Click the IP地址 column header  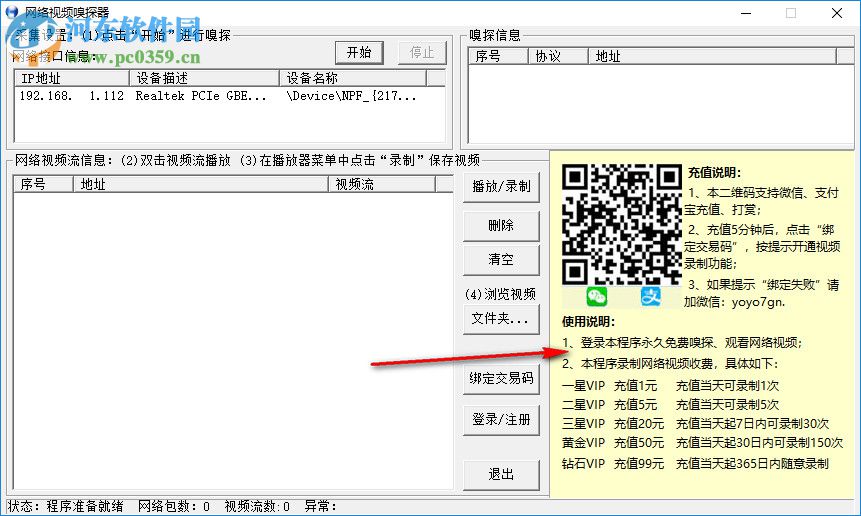pyautogui.click(x=72, y=78)
